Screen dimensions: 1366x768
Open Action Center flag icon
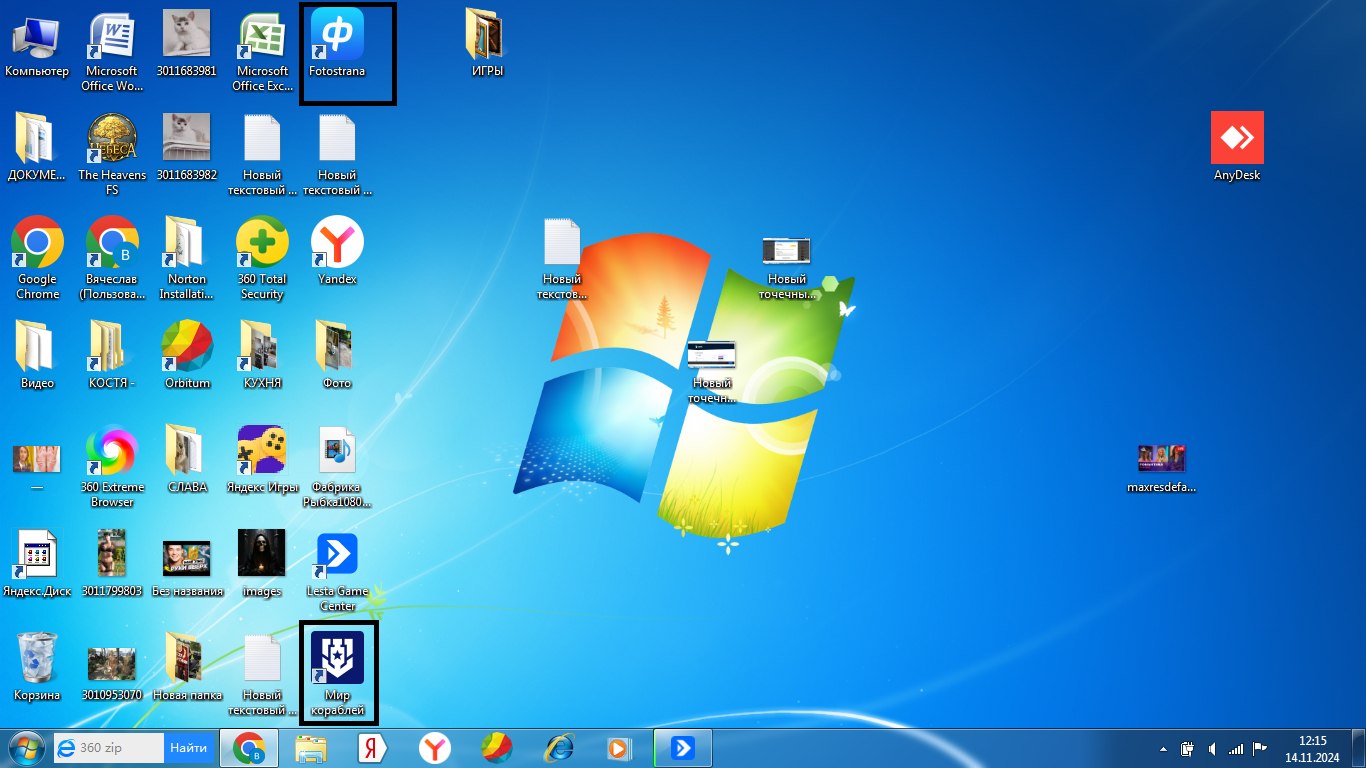point(1260,748)
